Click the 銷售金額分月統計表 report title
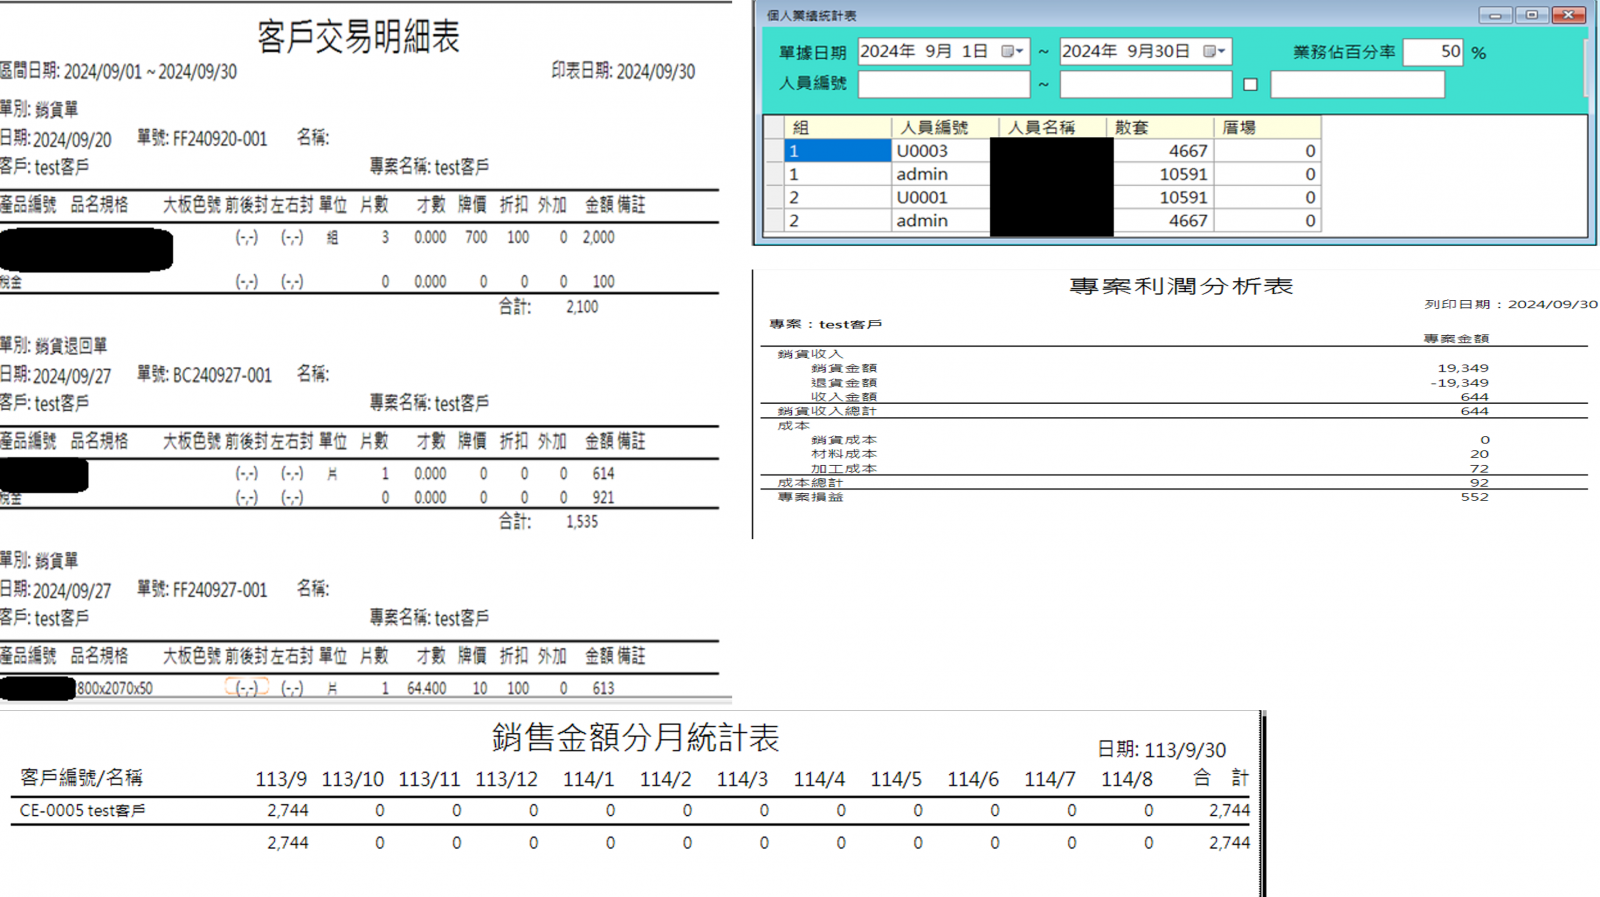 point(635,738)
